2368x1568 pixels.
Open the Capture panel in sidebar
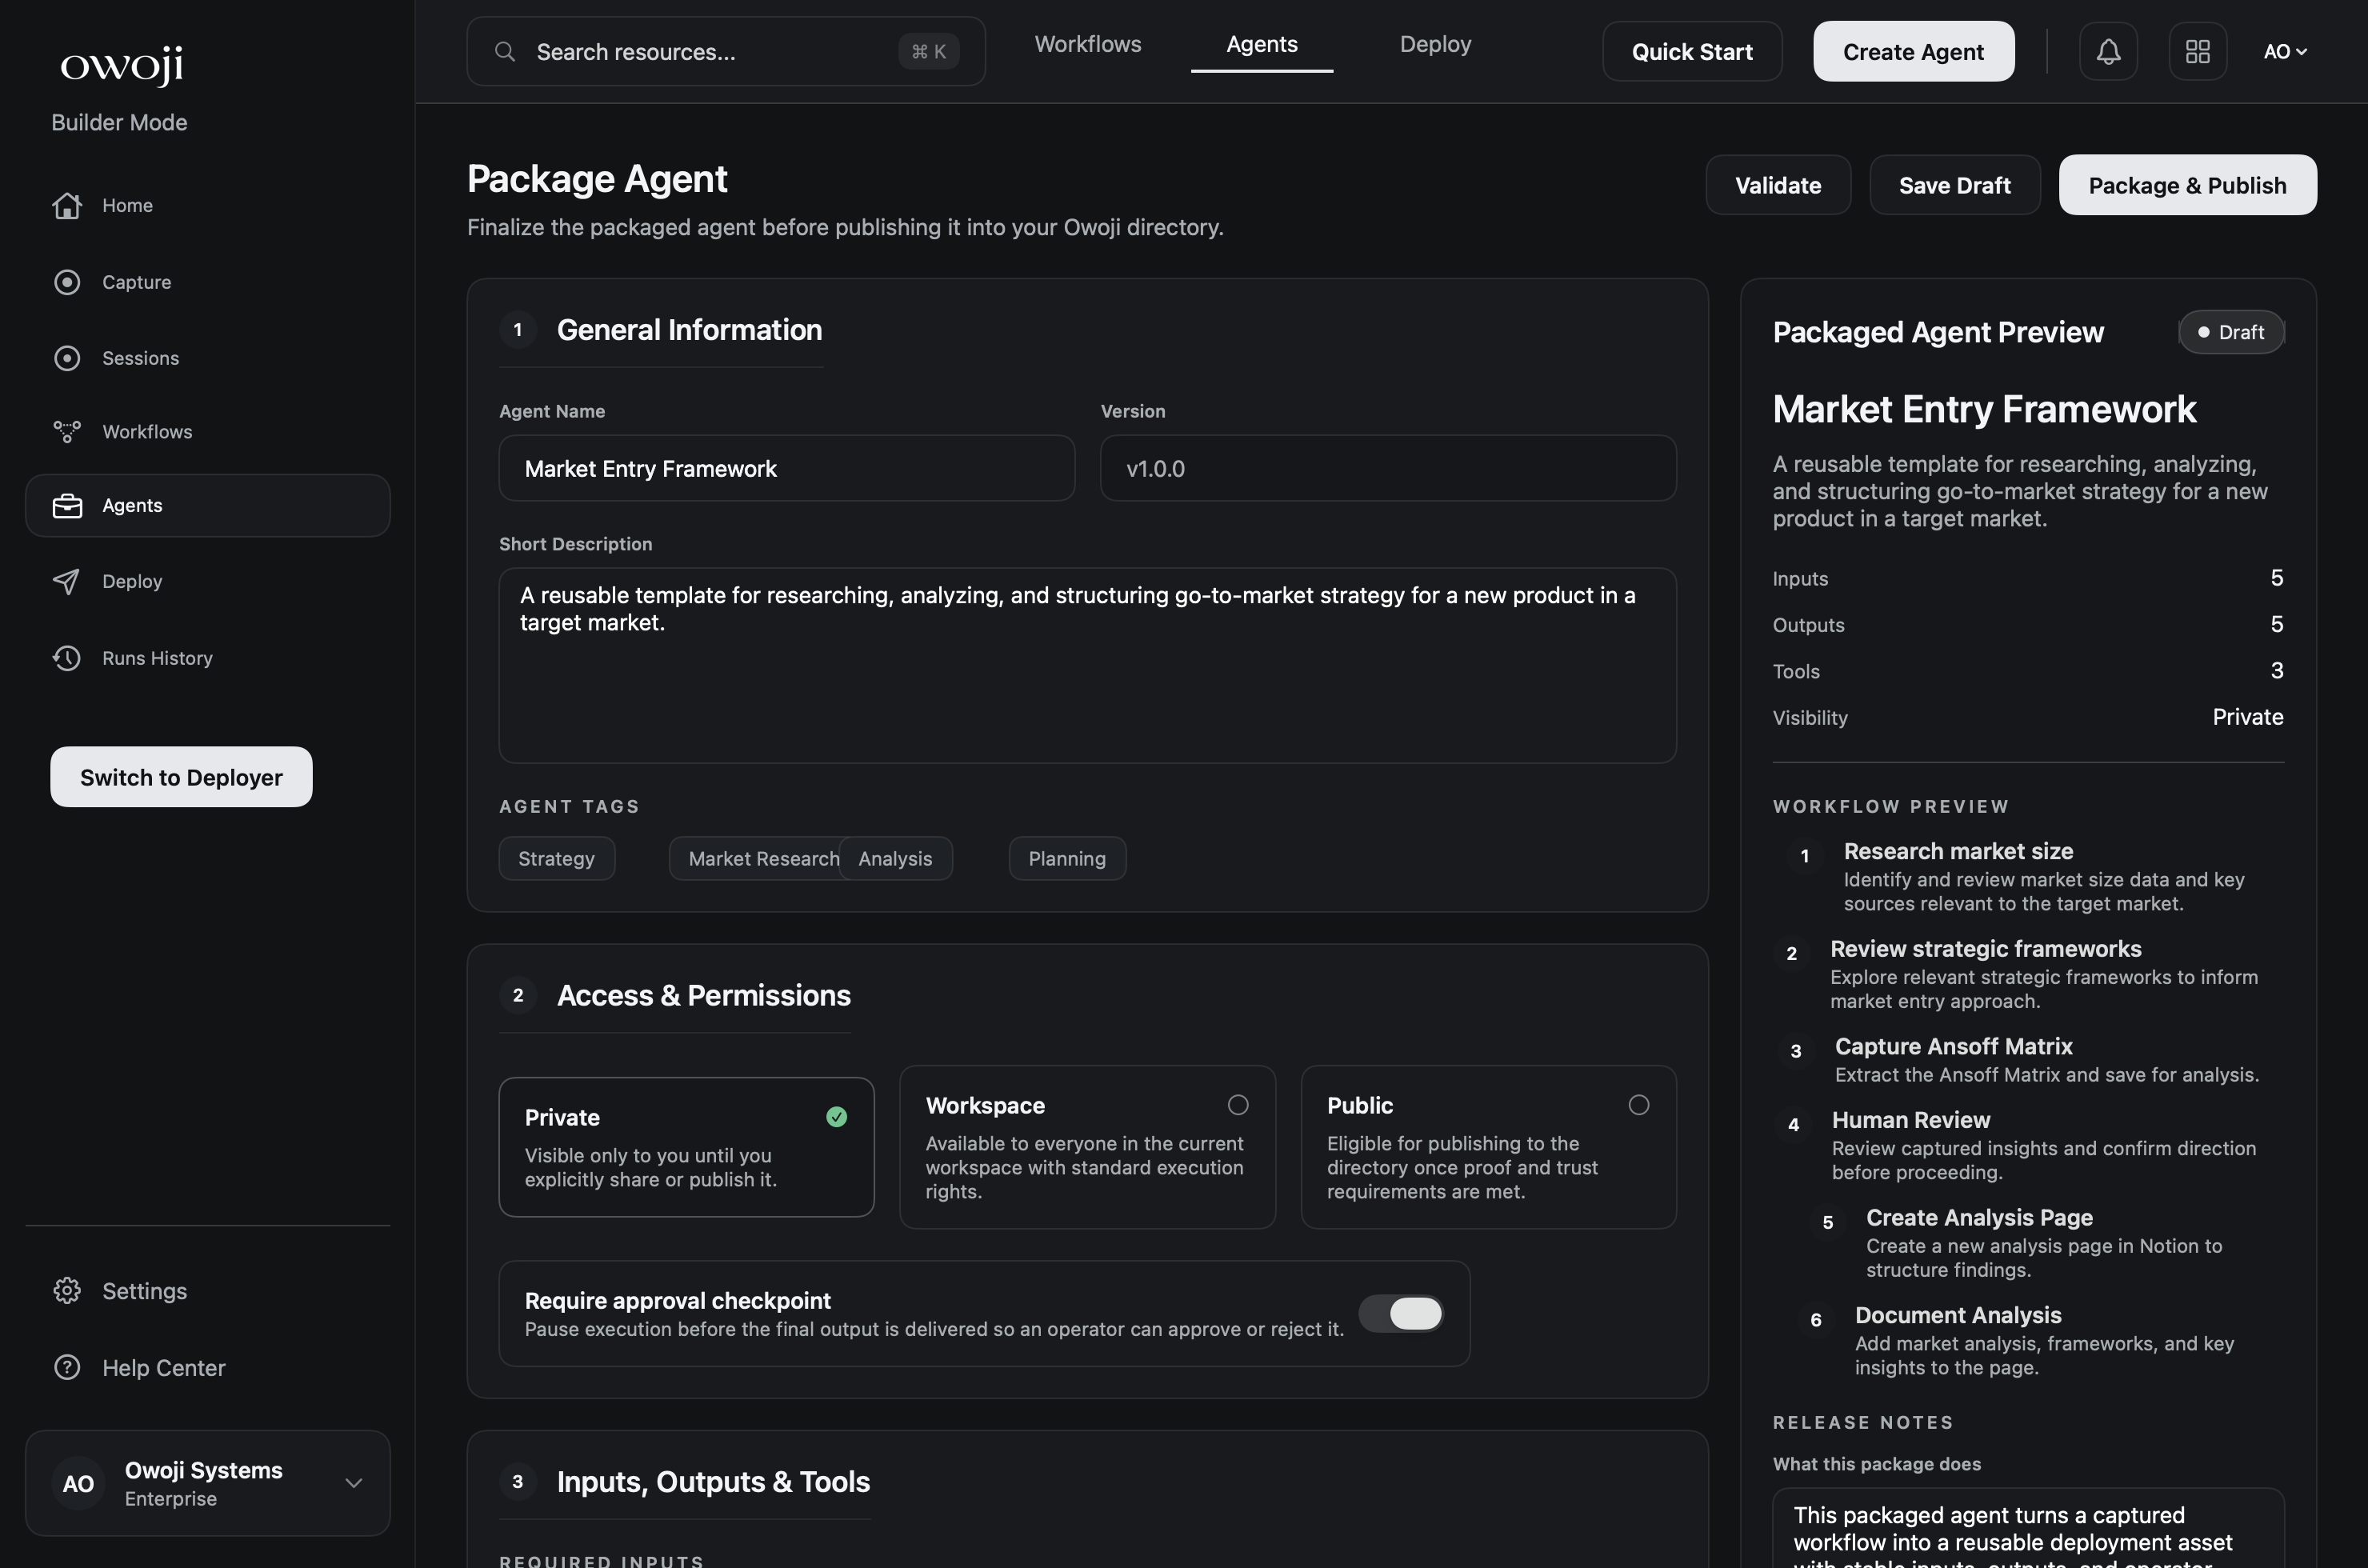click(135, 282)
